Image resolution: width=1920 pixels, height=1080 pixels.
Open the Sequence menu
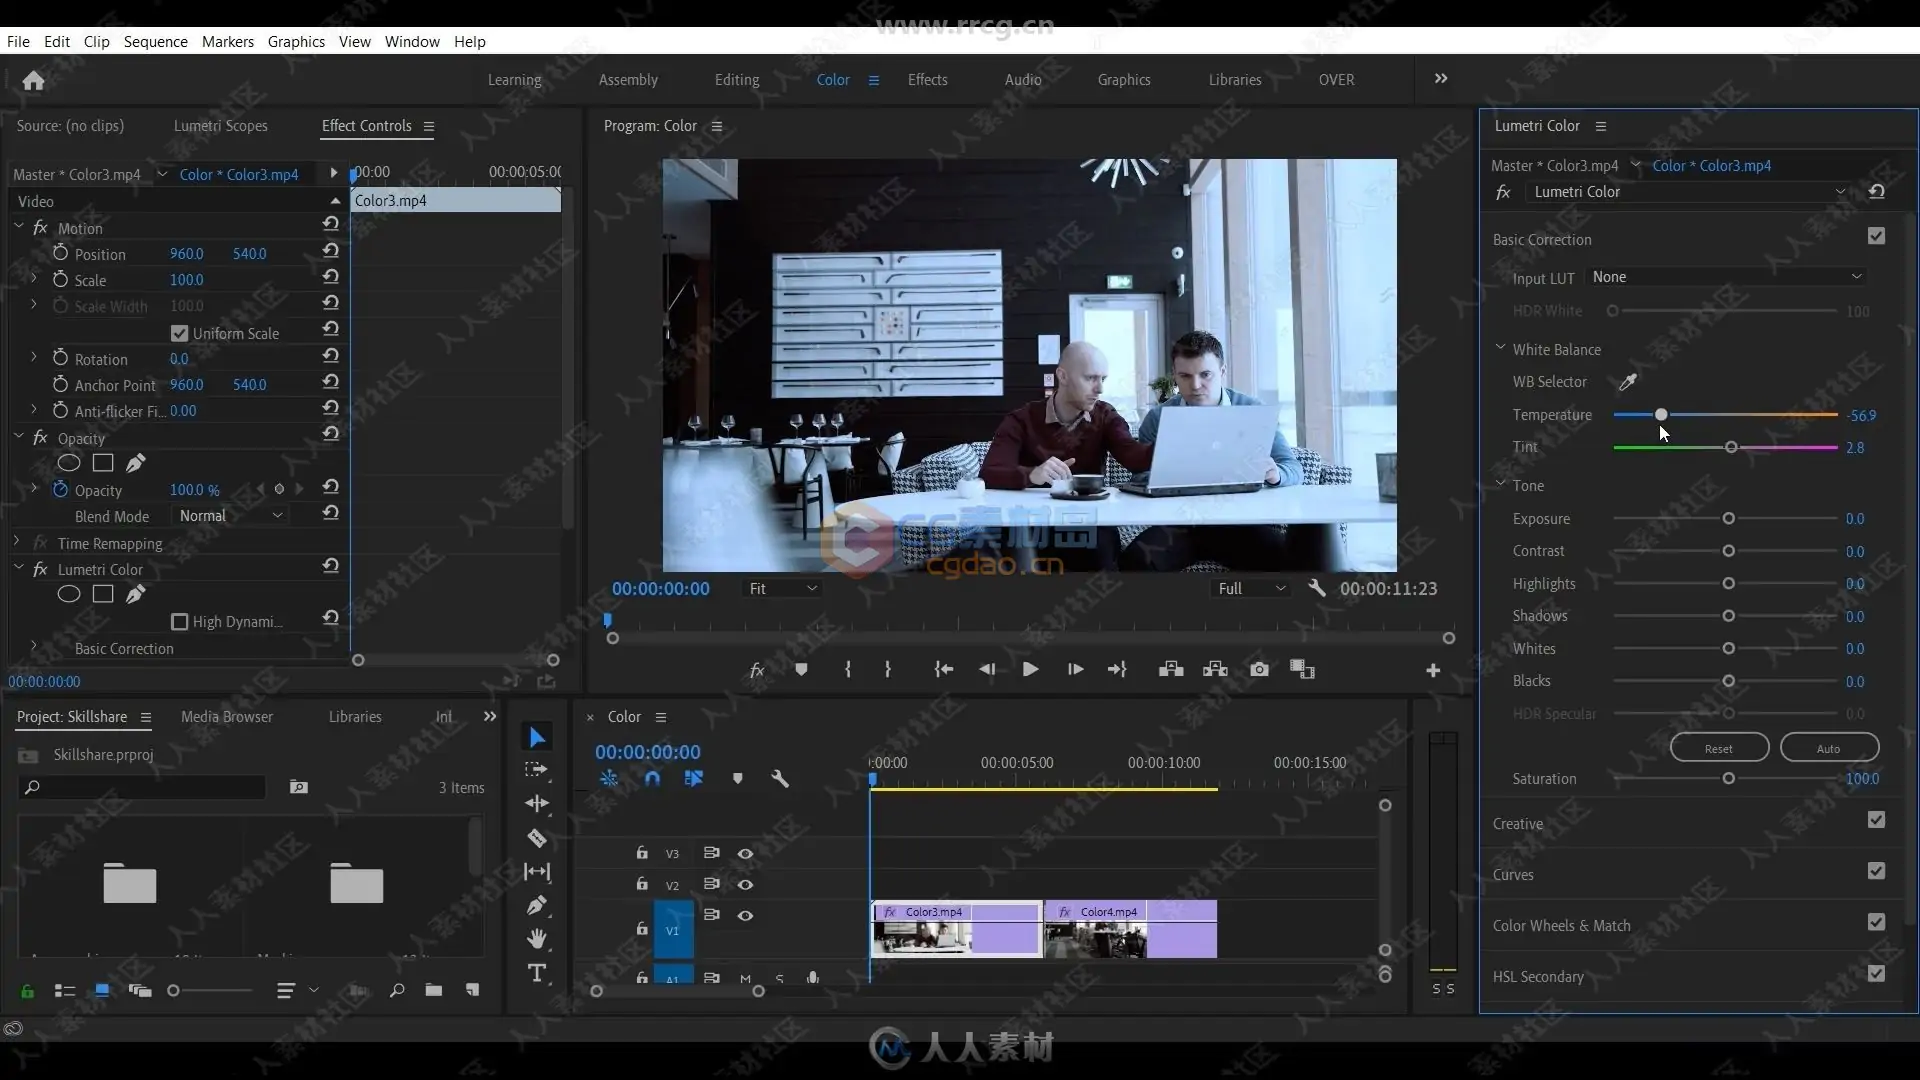pyautogui.click(x=155, y=41)
